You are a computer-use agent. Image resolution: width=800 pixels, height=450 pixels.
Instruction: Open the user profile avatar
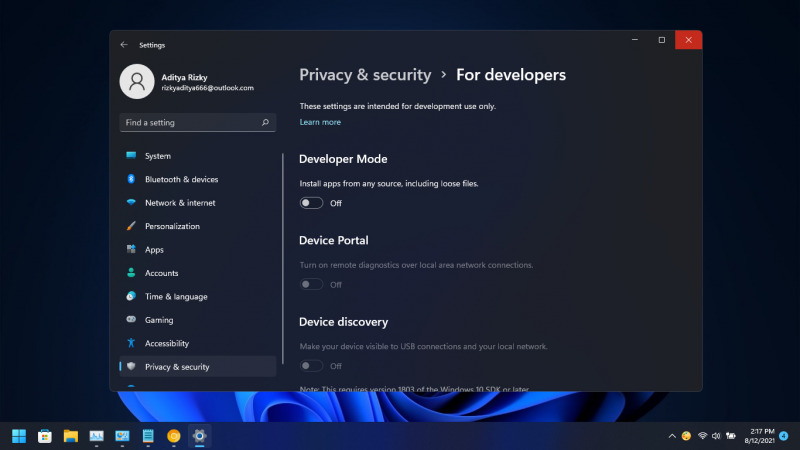click(137, 82)
